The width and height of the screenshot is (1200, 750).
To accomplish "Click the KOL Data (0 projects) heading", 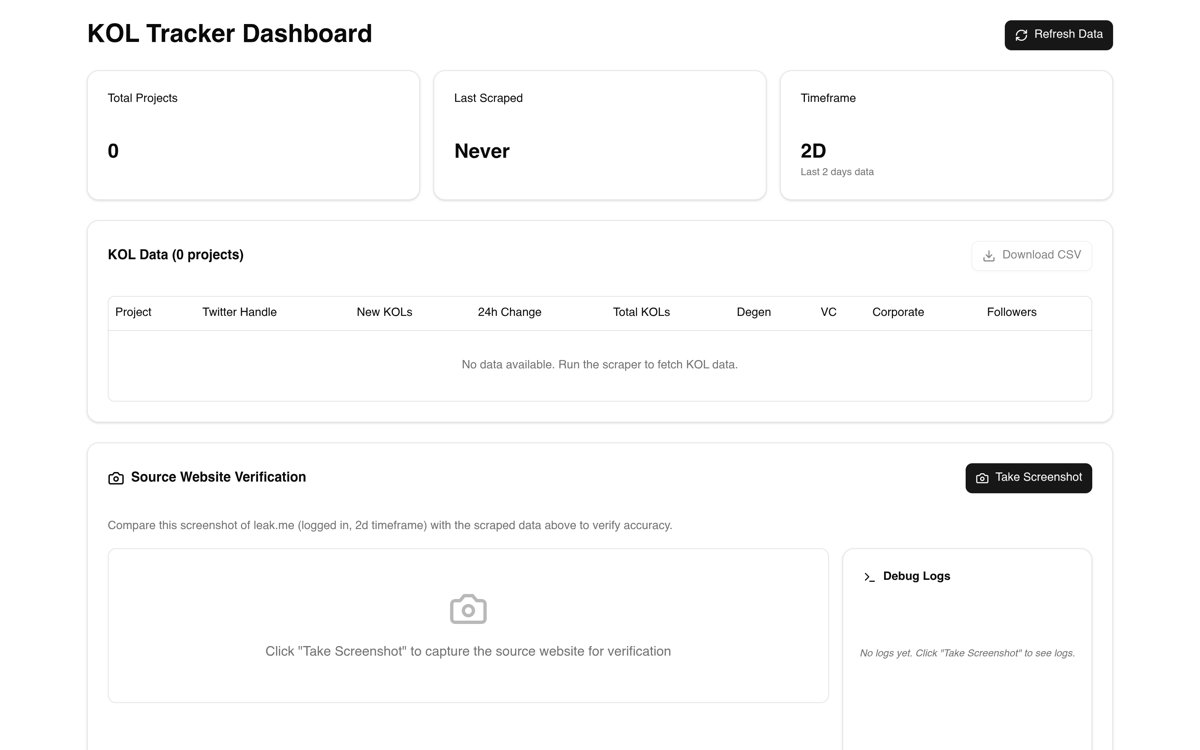I will point(176,255).
